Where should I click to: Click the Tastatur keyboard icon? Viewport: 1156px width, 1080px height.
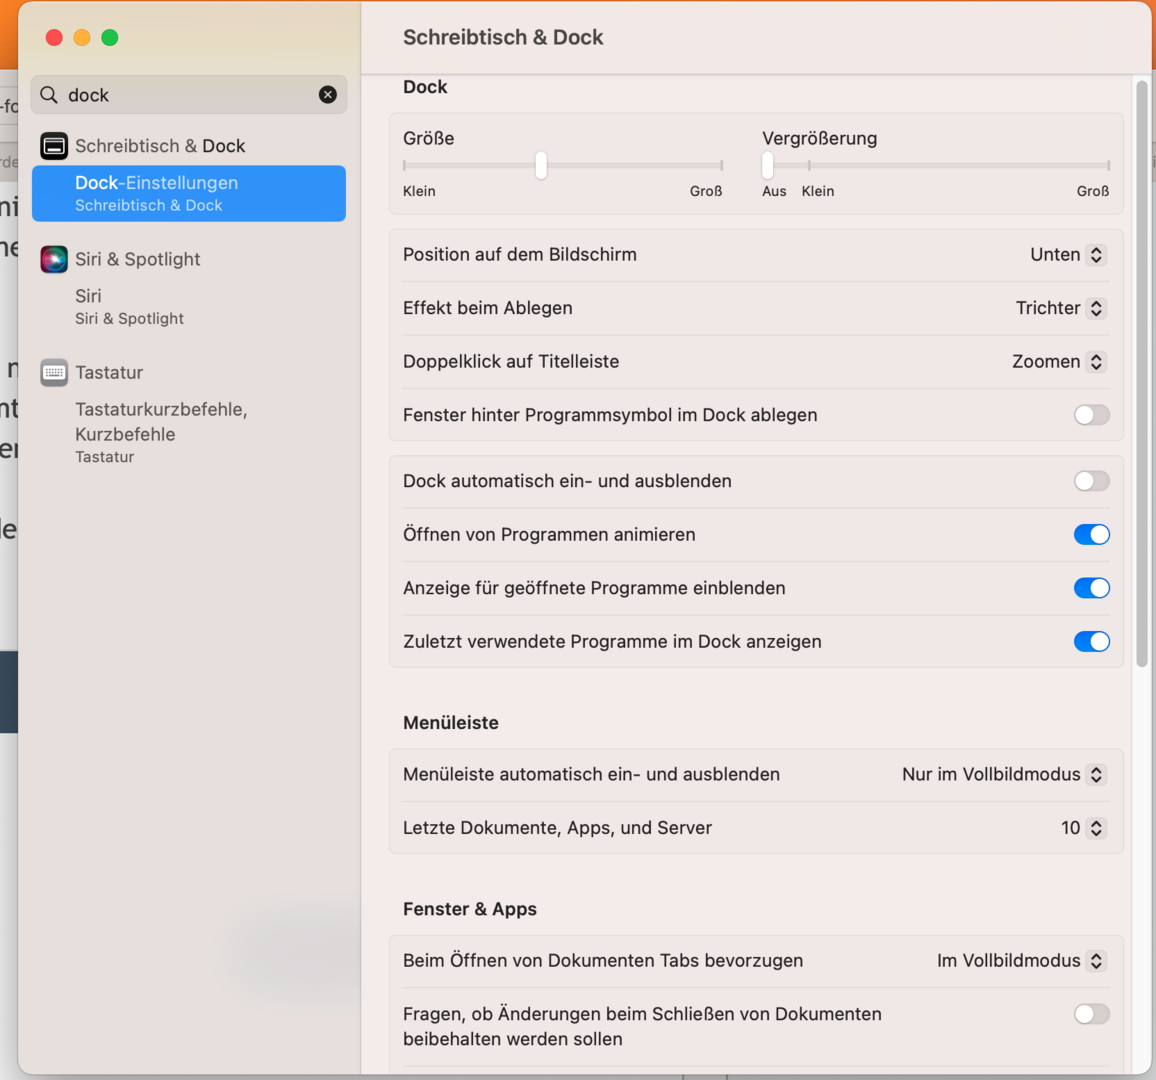tap(54, 373)
